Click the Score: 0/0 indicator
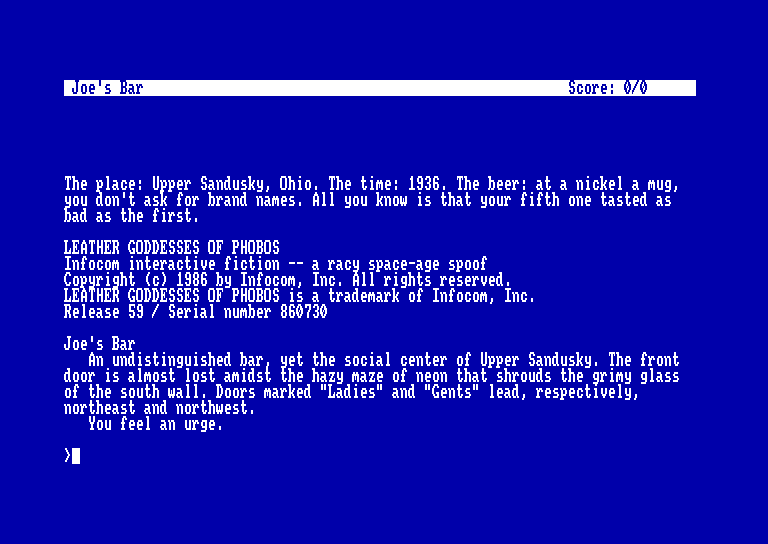The height and width of the screenshot is (544, 768). [x=608, y=88]
